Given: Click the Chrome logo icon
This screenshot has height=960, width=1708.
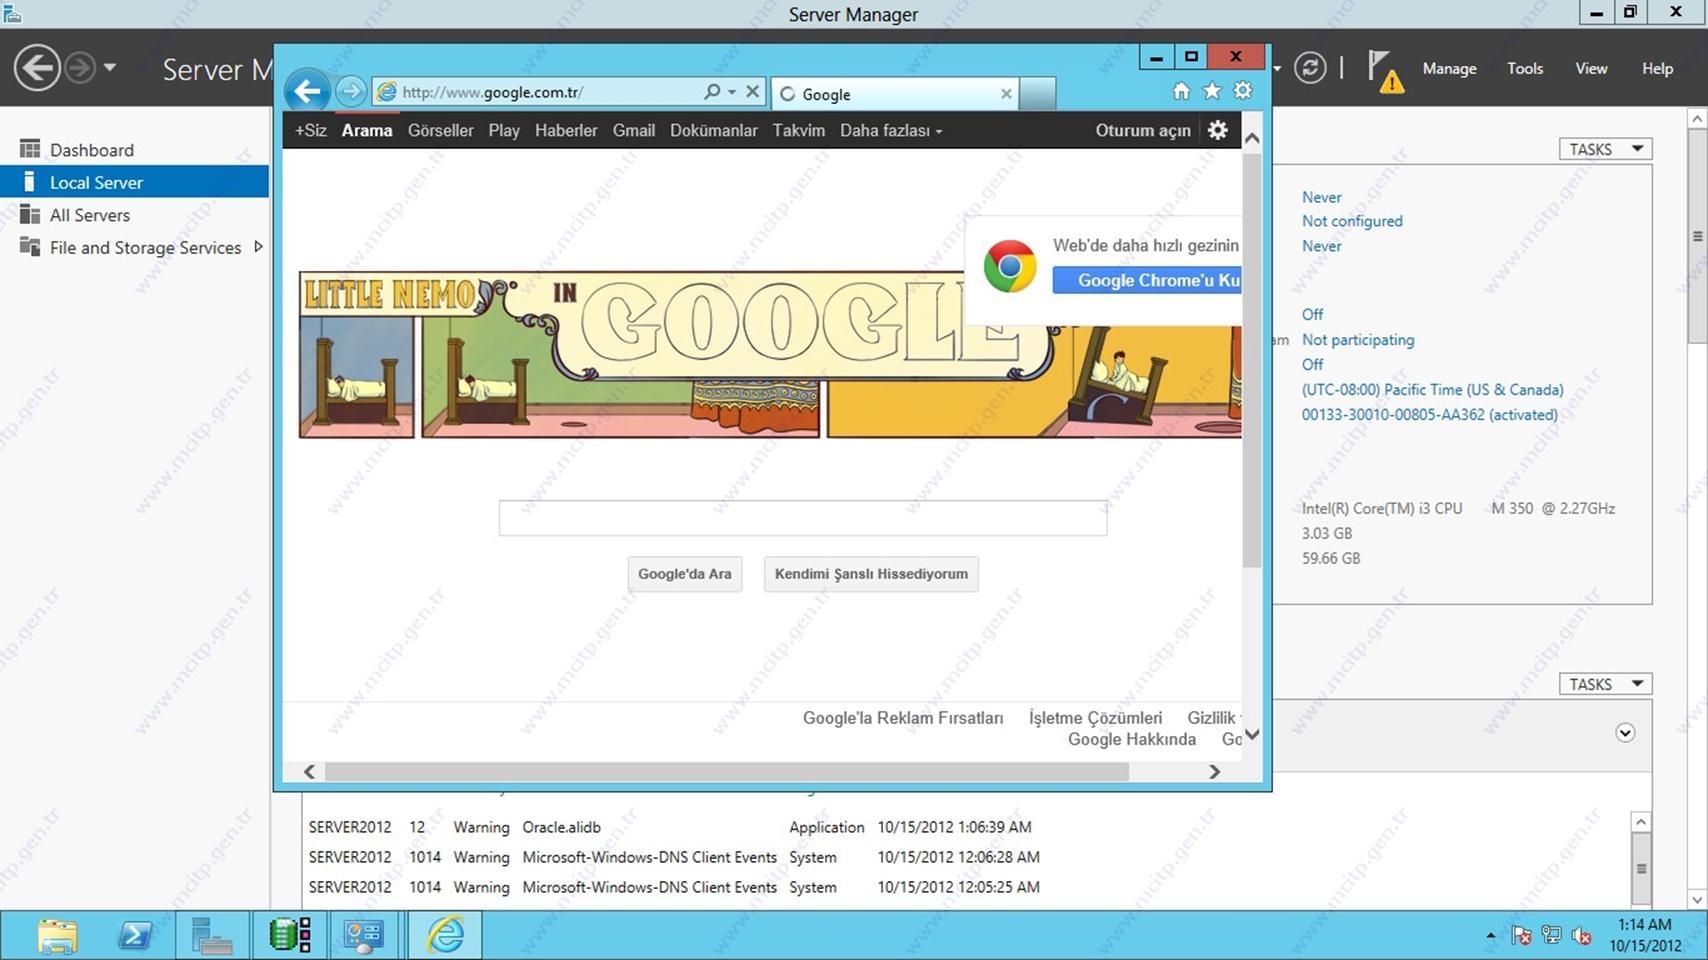Looking at the screenshot, I should [1009, 266].
